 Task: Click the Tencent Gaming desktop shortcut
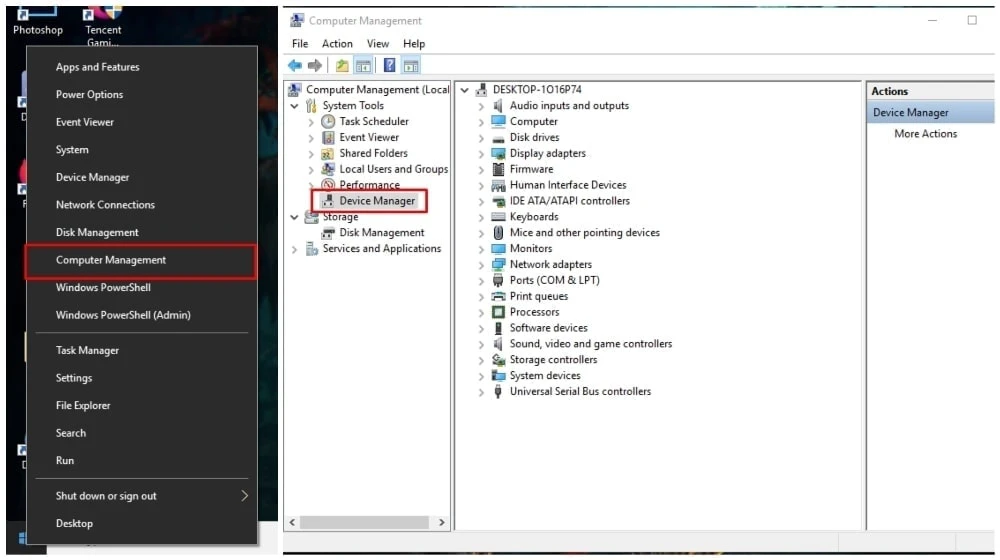pyautogui.click(x=103, y=27)
